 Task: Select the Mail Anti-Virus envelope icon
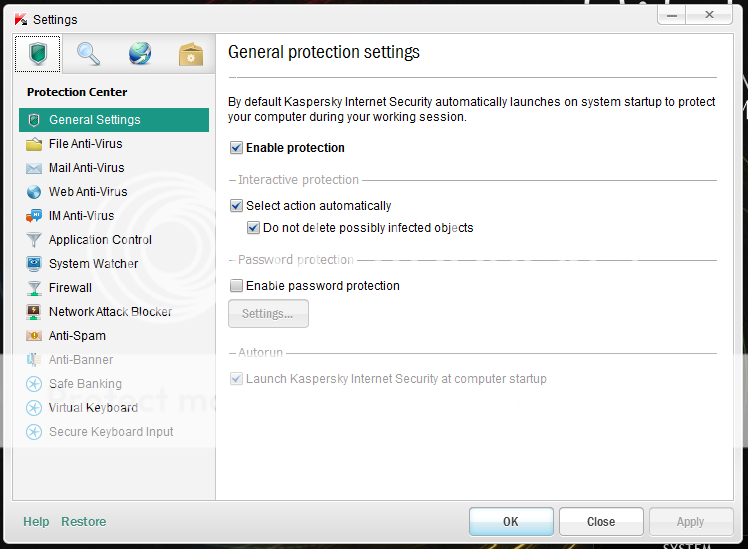tap(34, 168)
